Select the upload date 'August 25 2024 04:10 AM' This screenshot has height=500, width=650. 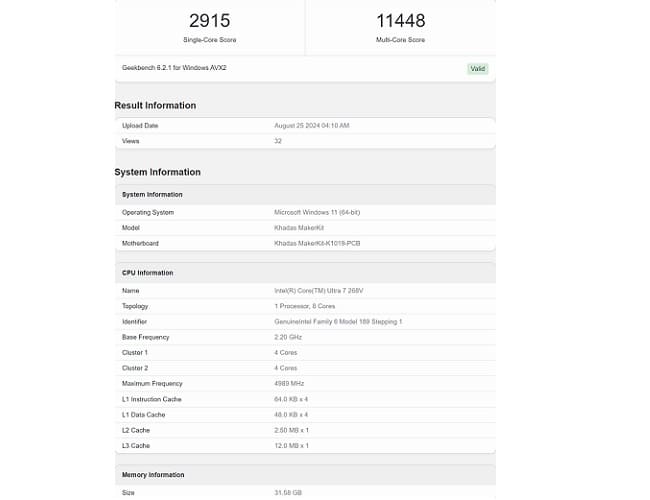(x=312, y=126)
